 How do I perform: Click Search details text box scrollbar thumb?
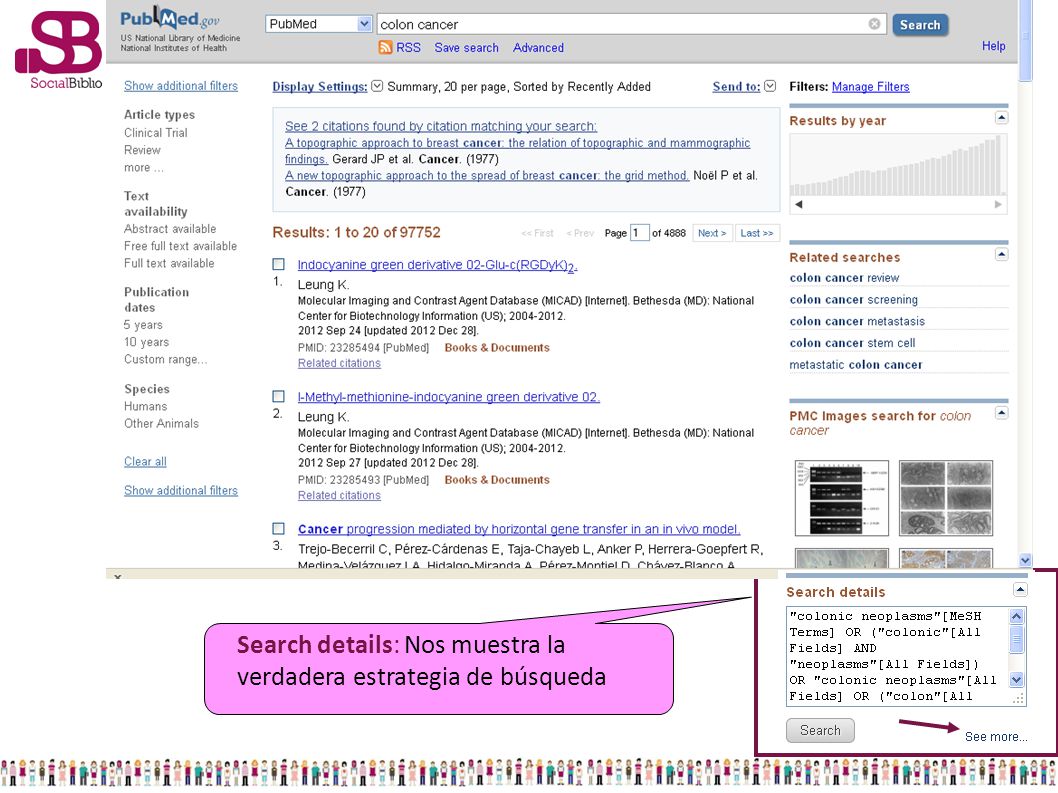coord(1016,639)
